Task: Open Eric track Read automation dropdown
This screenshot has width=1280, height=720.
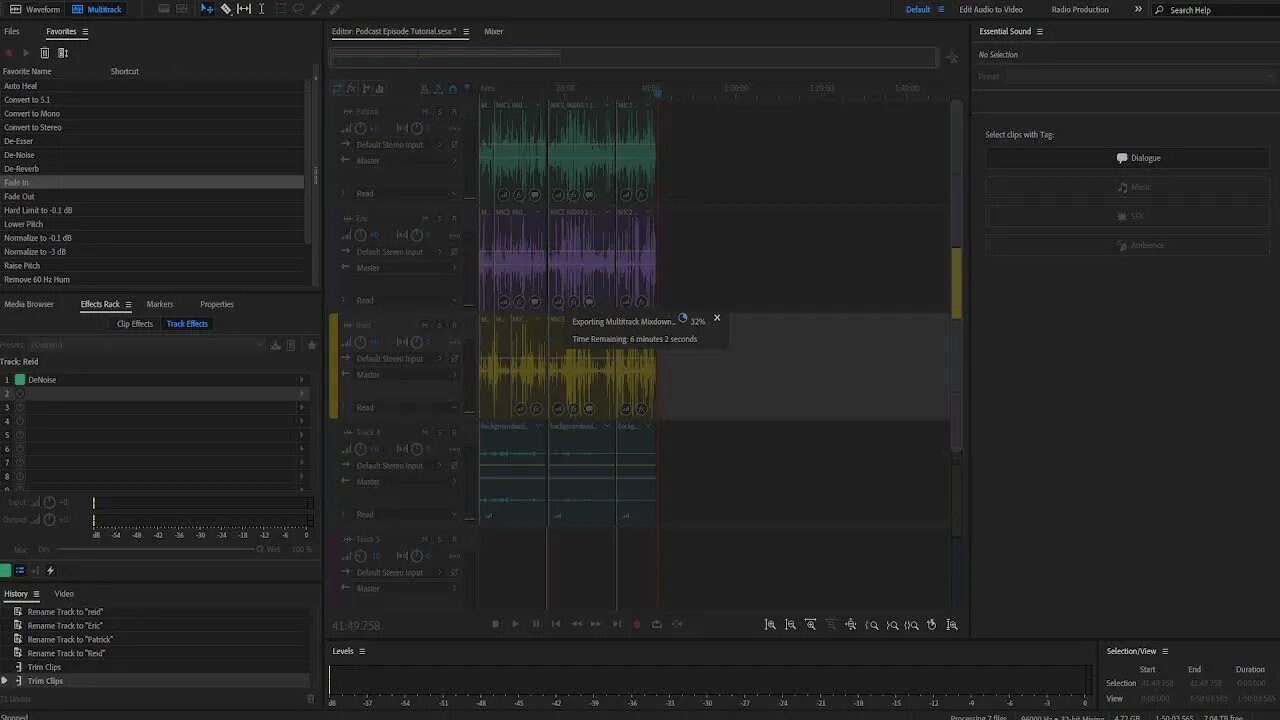Action: pos(406,301)
